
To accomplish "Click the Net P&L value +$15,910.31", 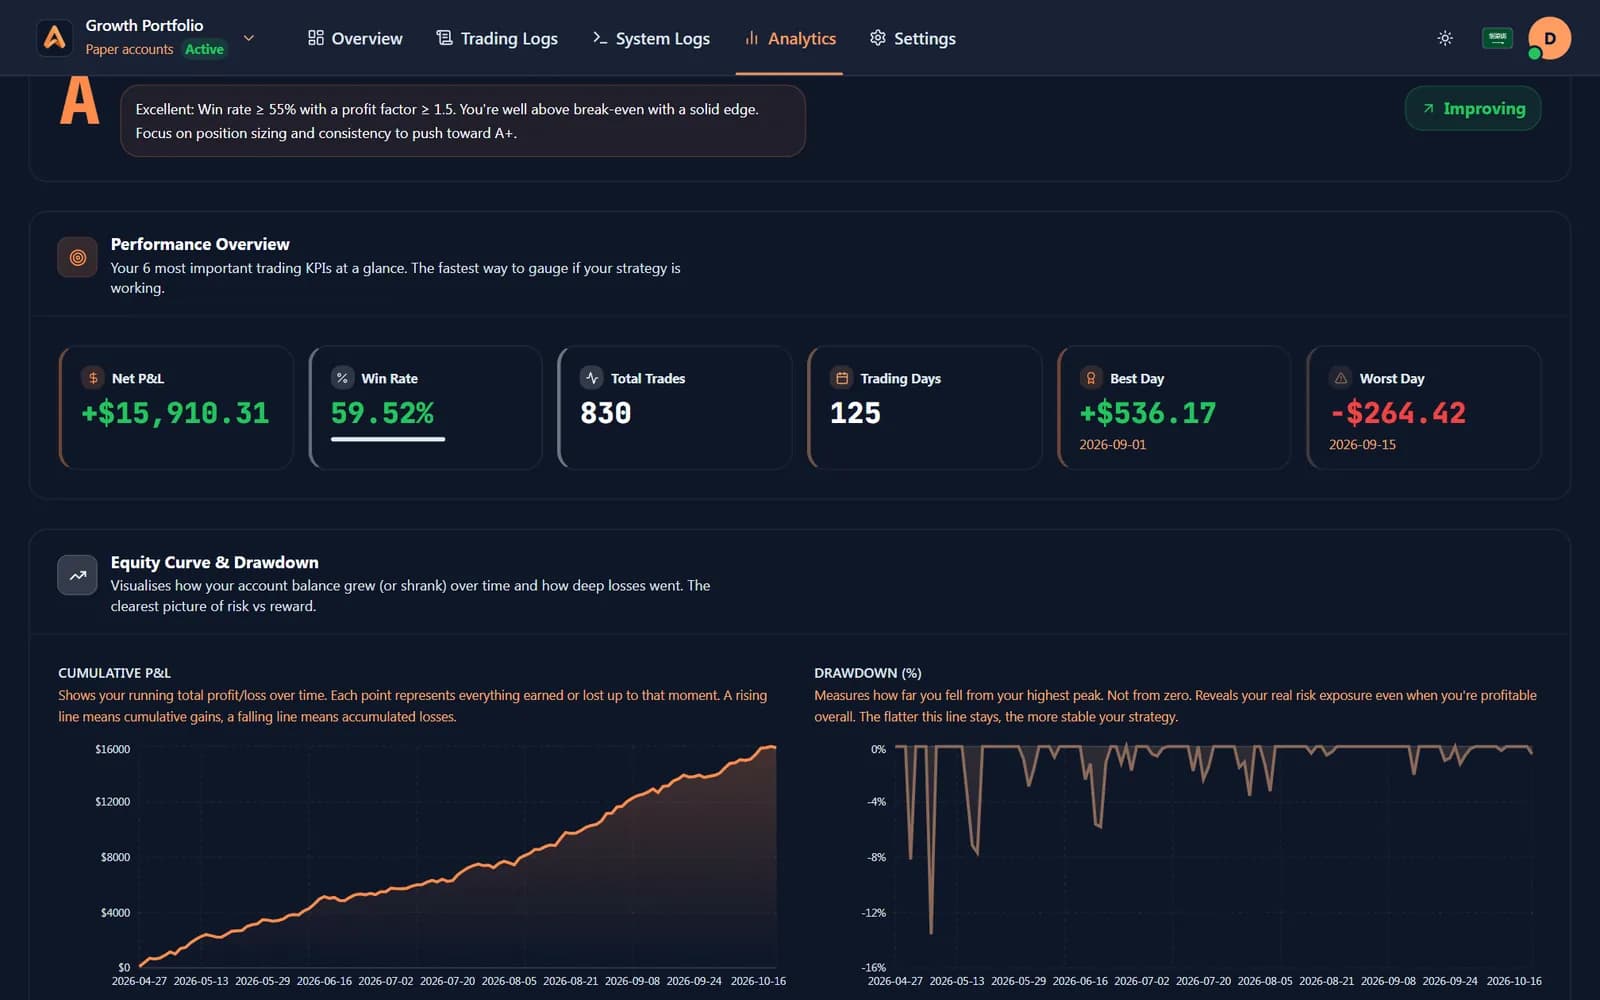I will click(x=175, y=413).
